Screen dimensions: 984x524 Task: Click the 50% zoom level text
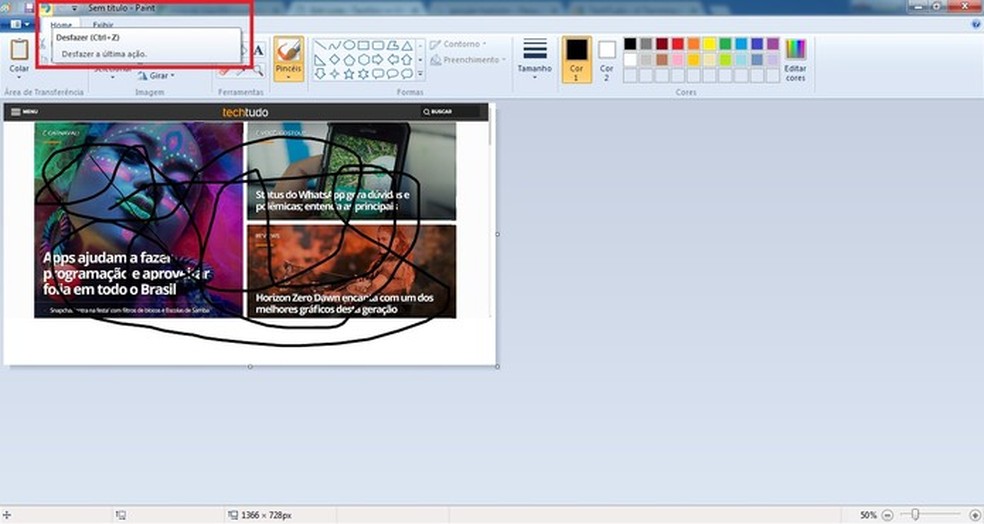(x=869, y=515)
